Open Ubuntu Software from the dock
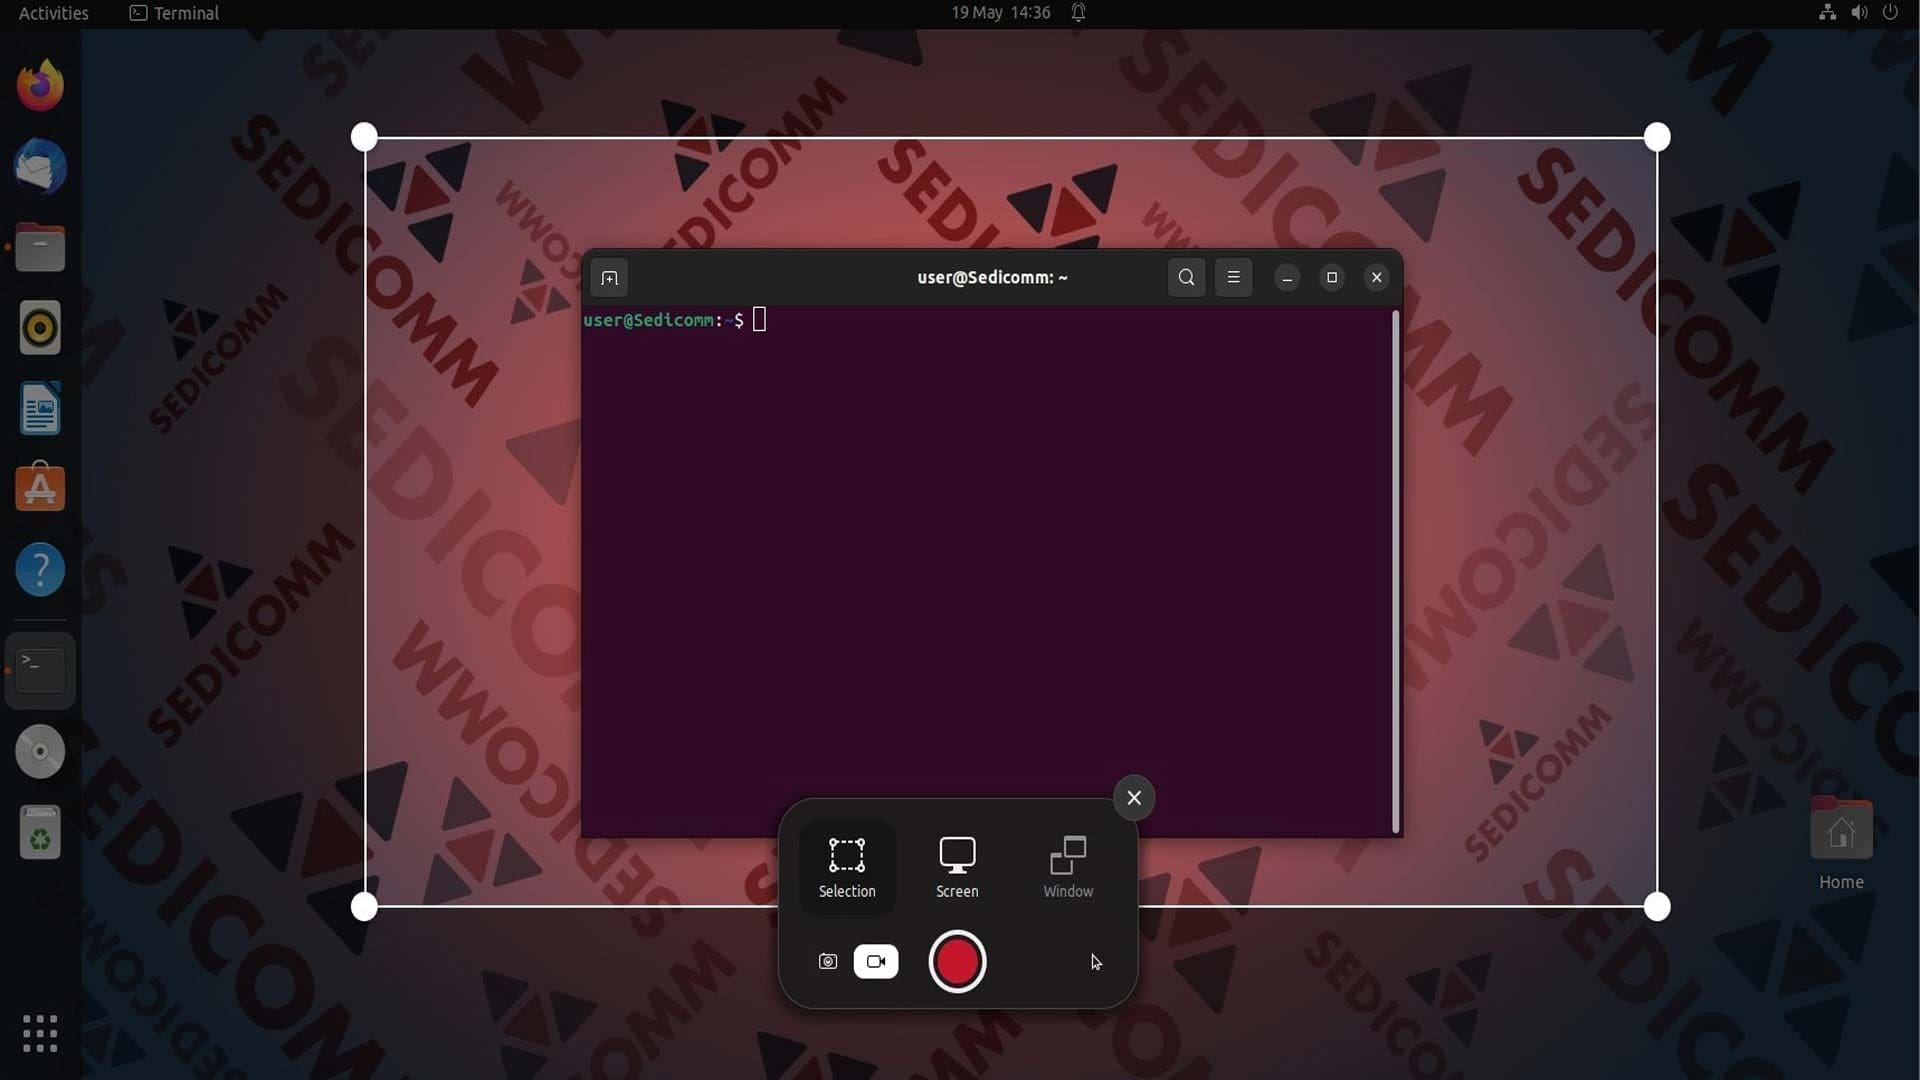1920x1080 pixels. (x=40, y=488)
